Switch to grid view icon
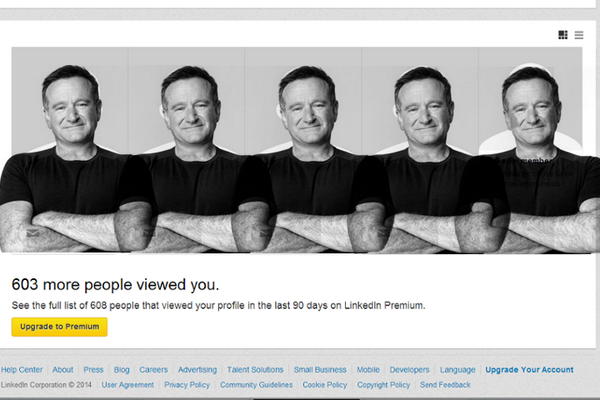The width and height of the screenshot is (600, 400). point(563,35)
